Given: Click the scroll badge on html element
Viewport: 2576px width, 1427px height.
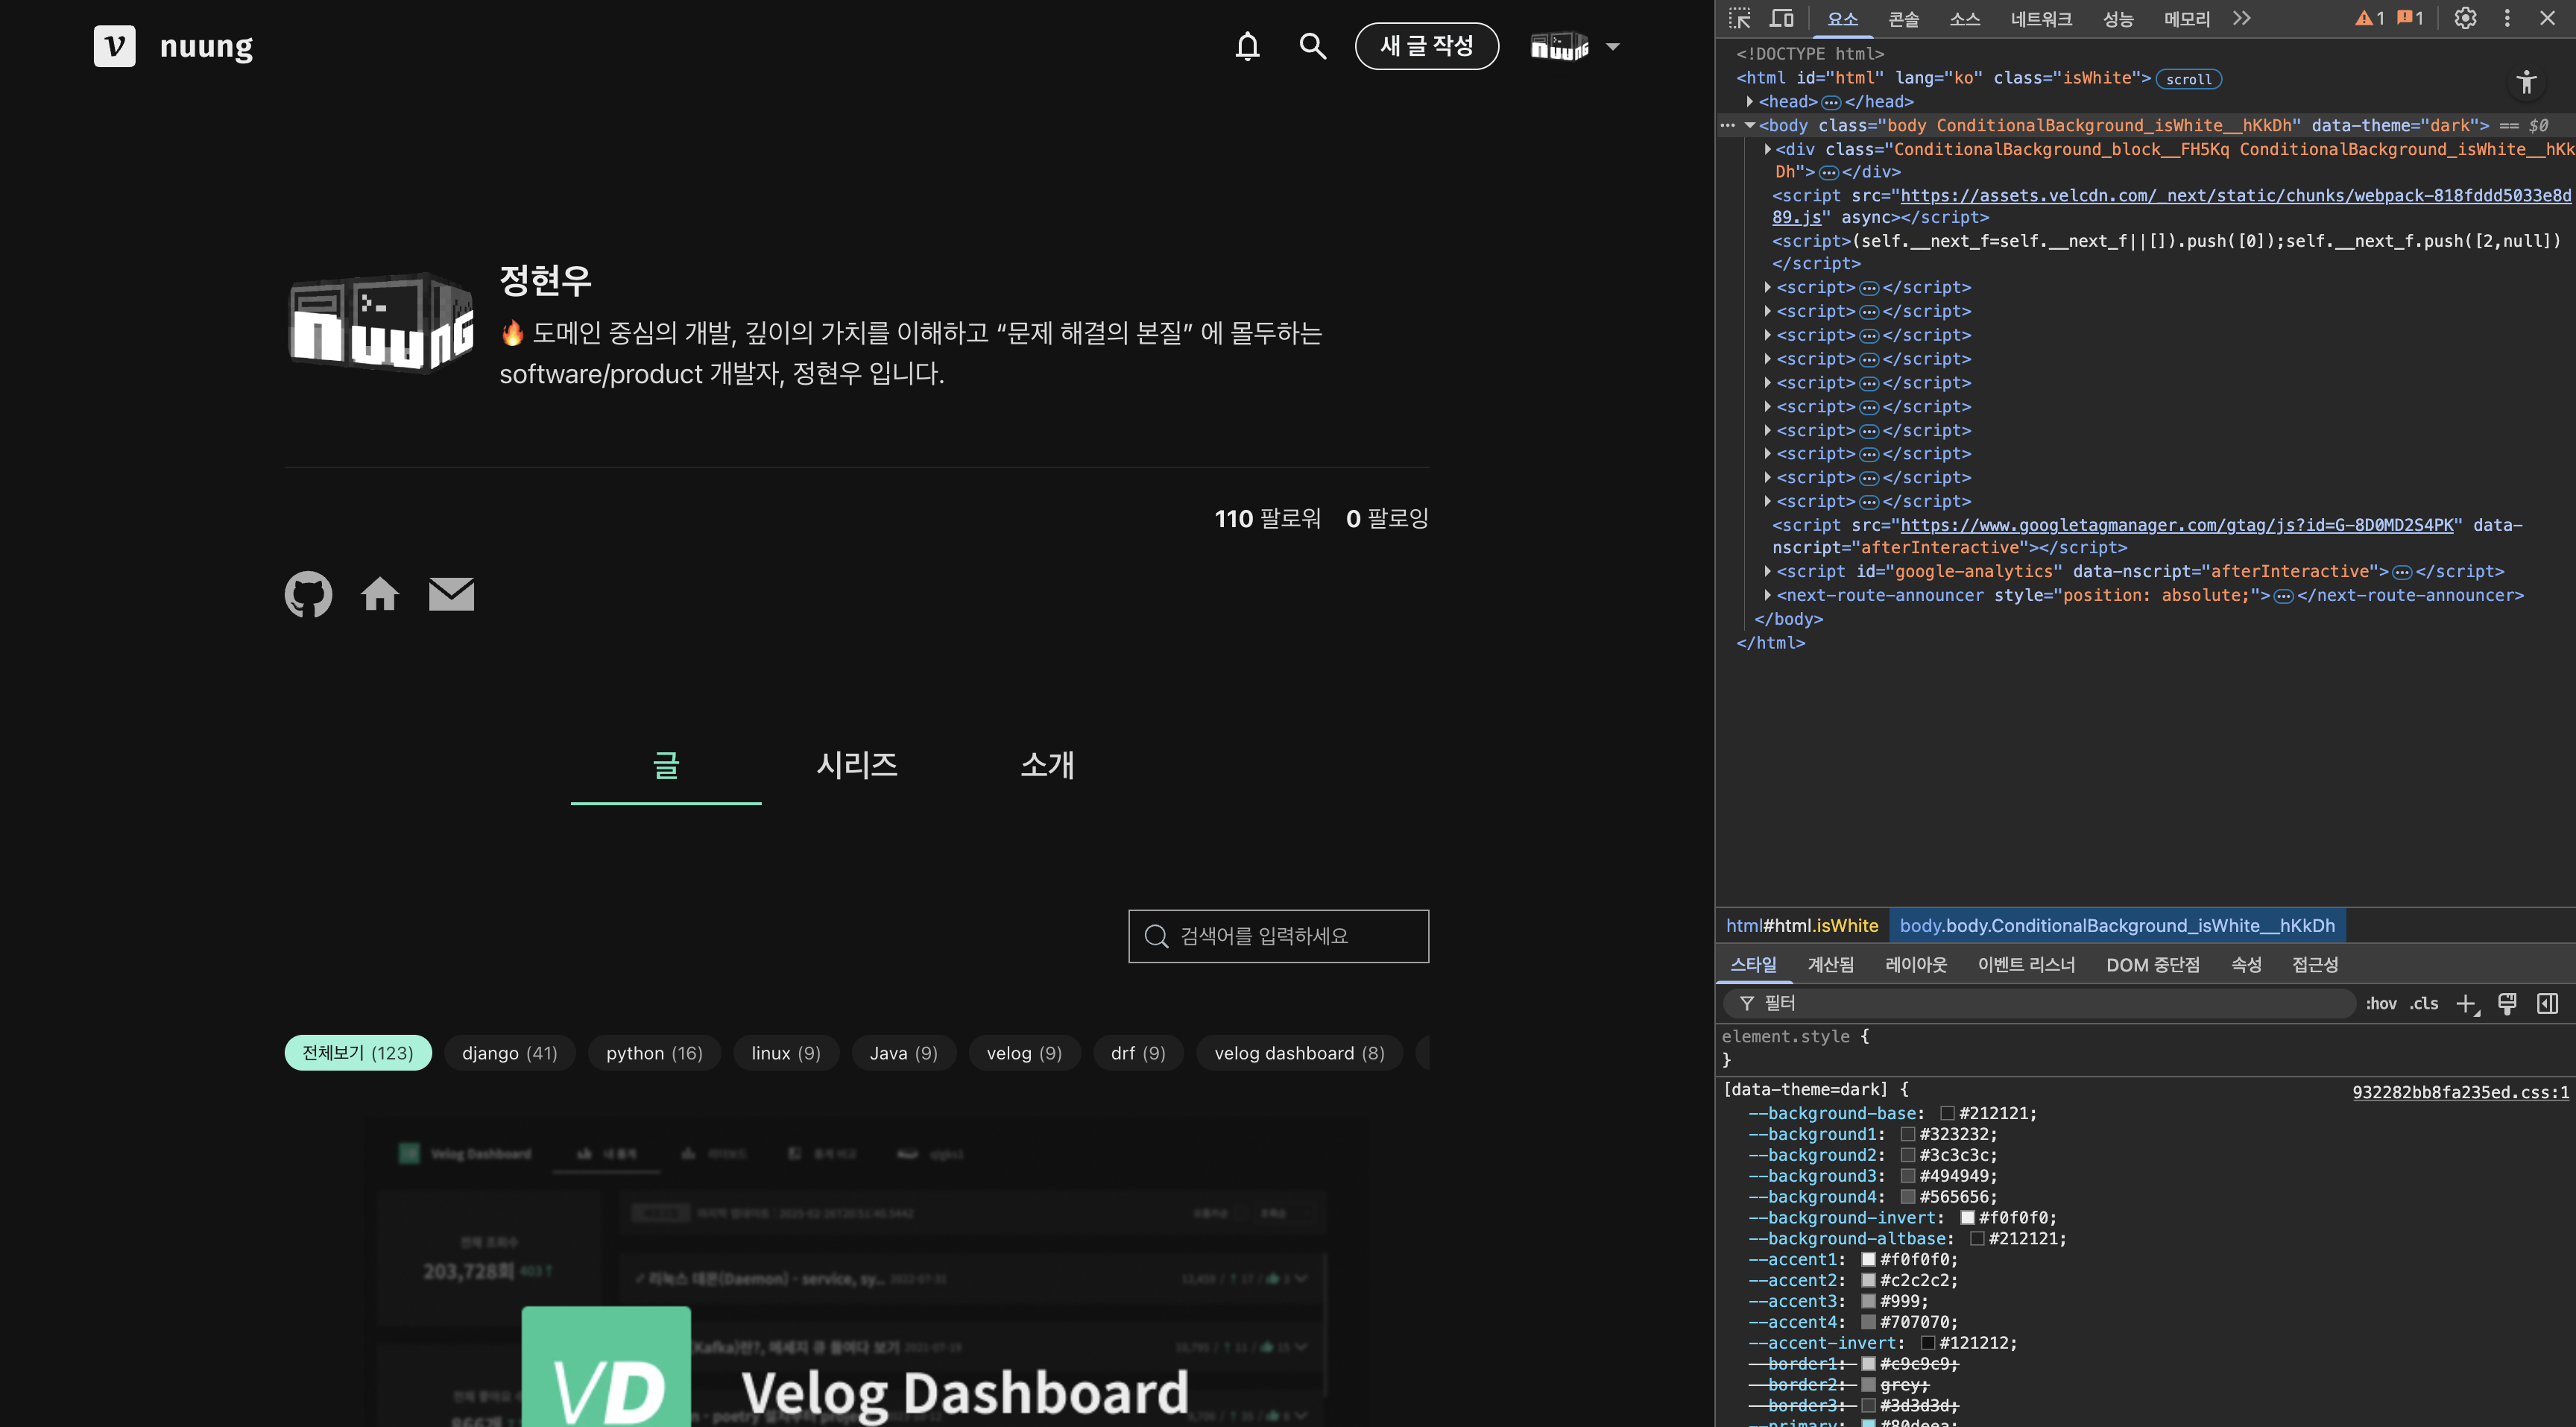Looking at the screenshot, I should point(2189,79).
